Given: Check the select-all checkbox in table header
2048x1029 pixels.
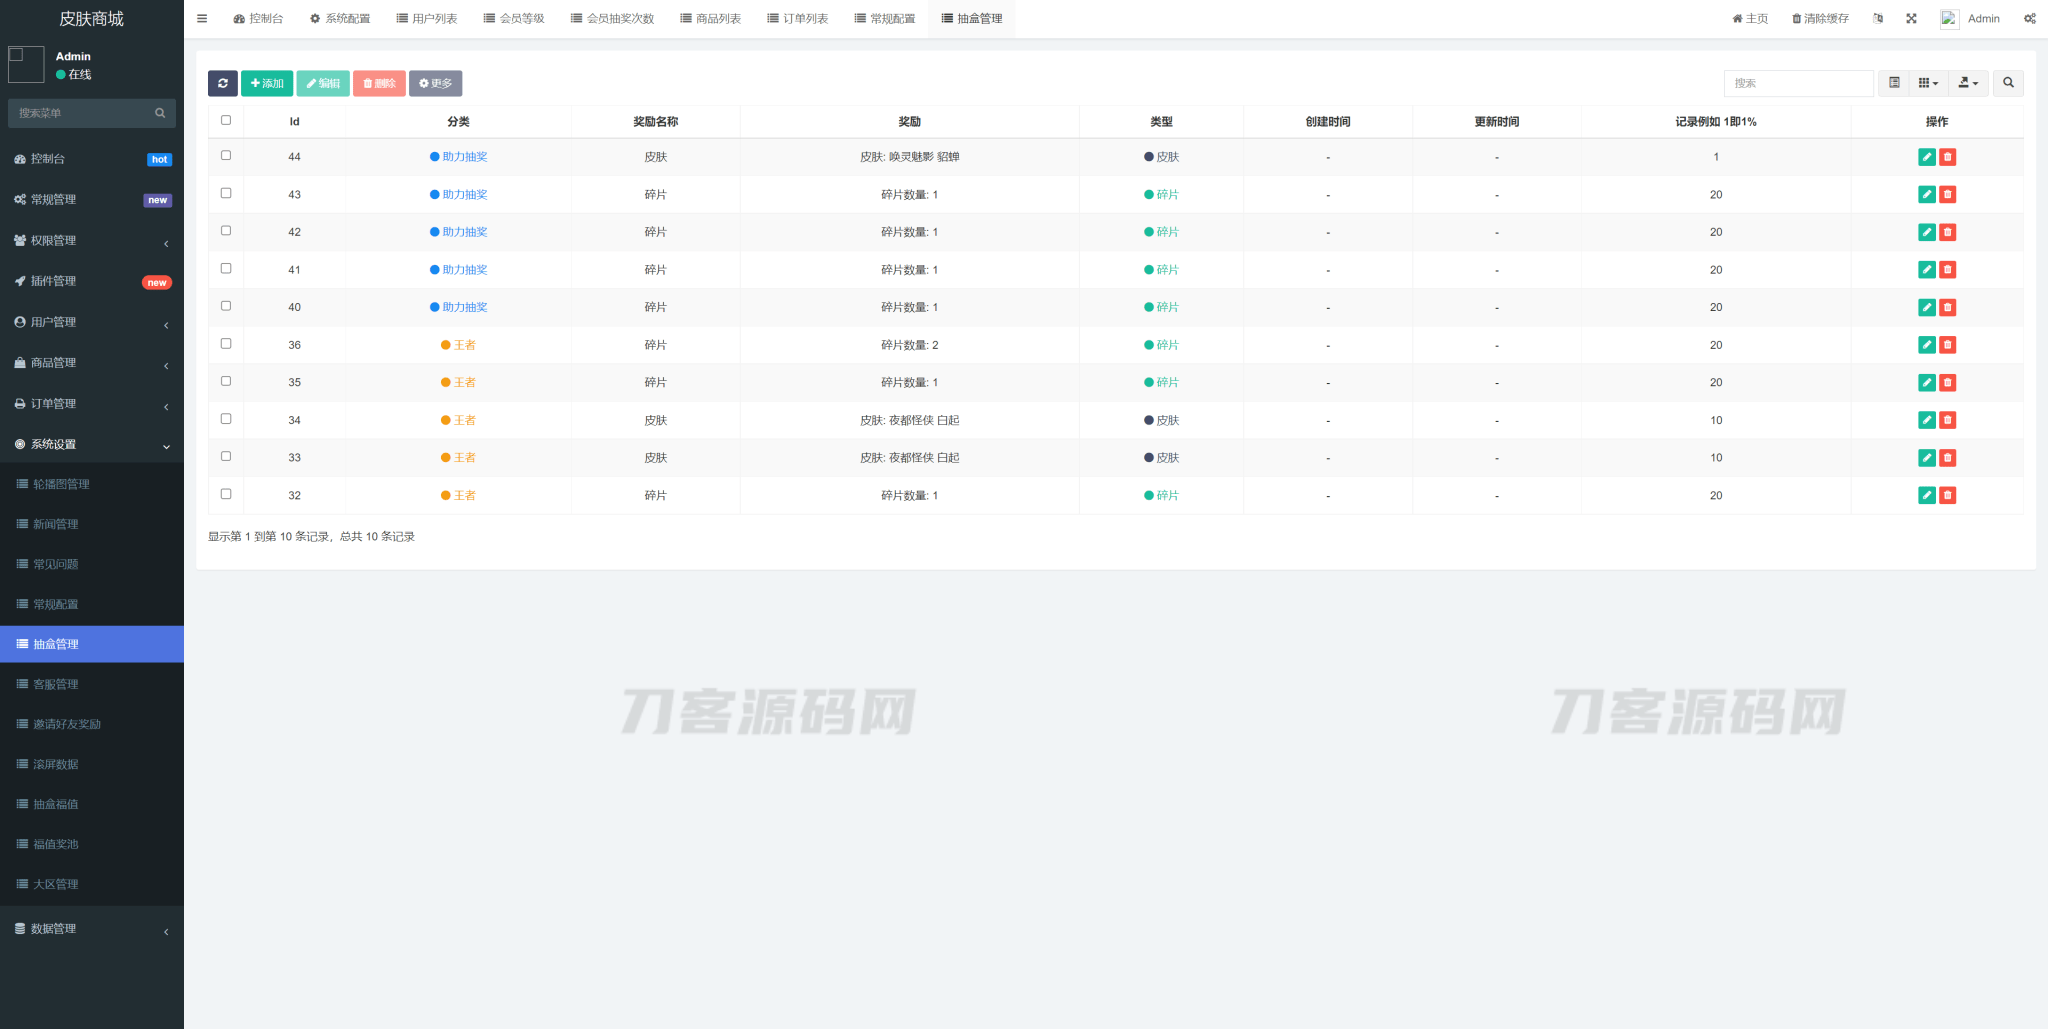Looking at the screenshot, I should pyautogui.click(x=226, y=120).
